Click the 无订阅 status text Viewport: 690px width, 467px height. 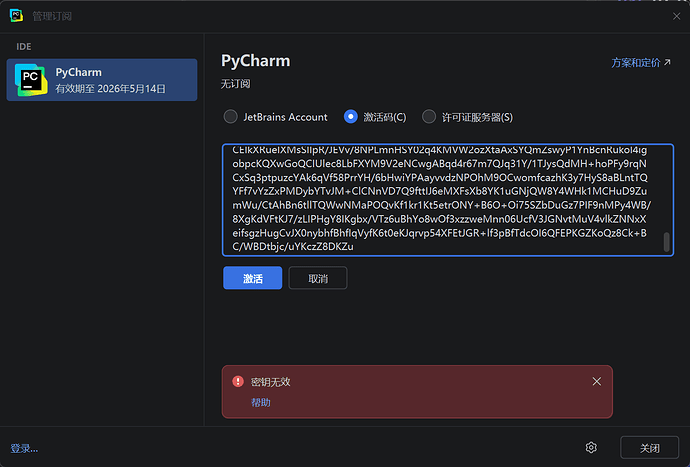coord(235,84)
